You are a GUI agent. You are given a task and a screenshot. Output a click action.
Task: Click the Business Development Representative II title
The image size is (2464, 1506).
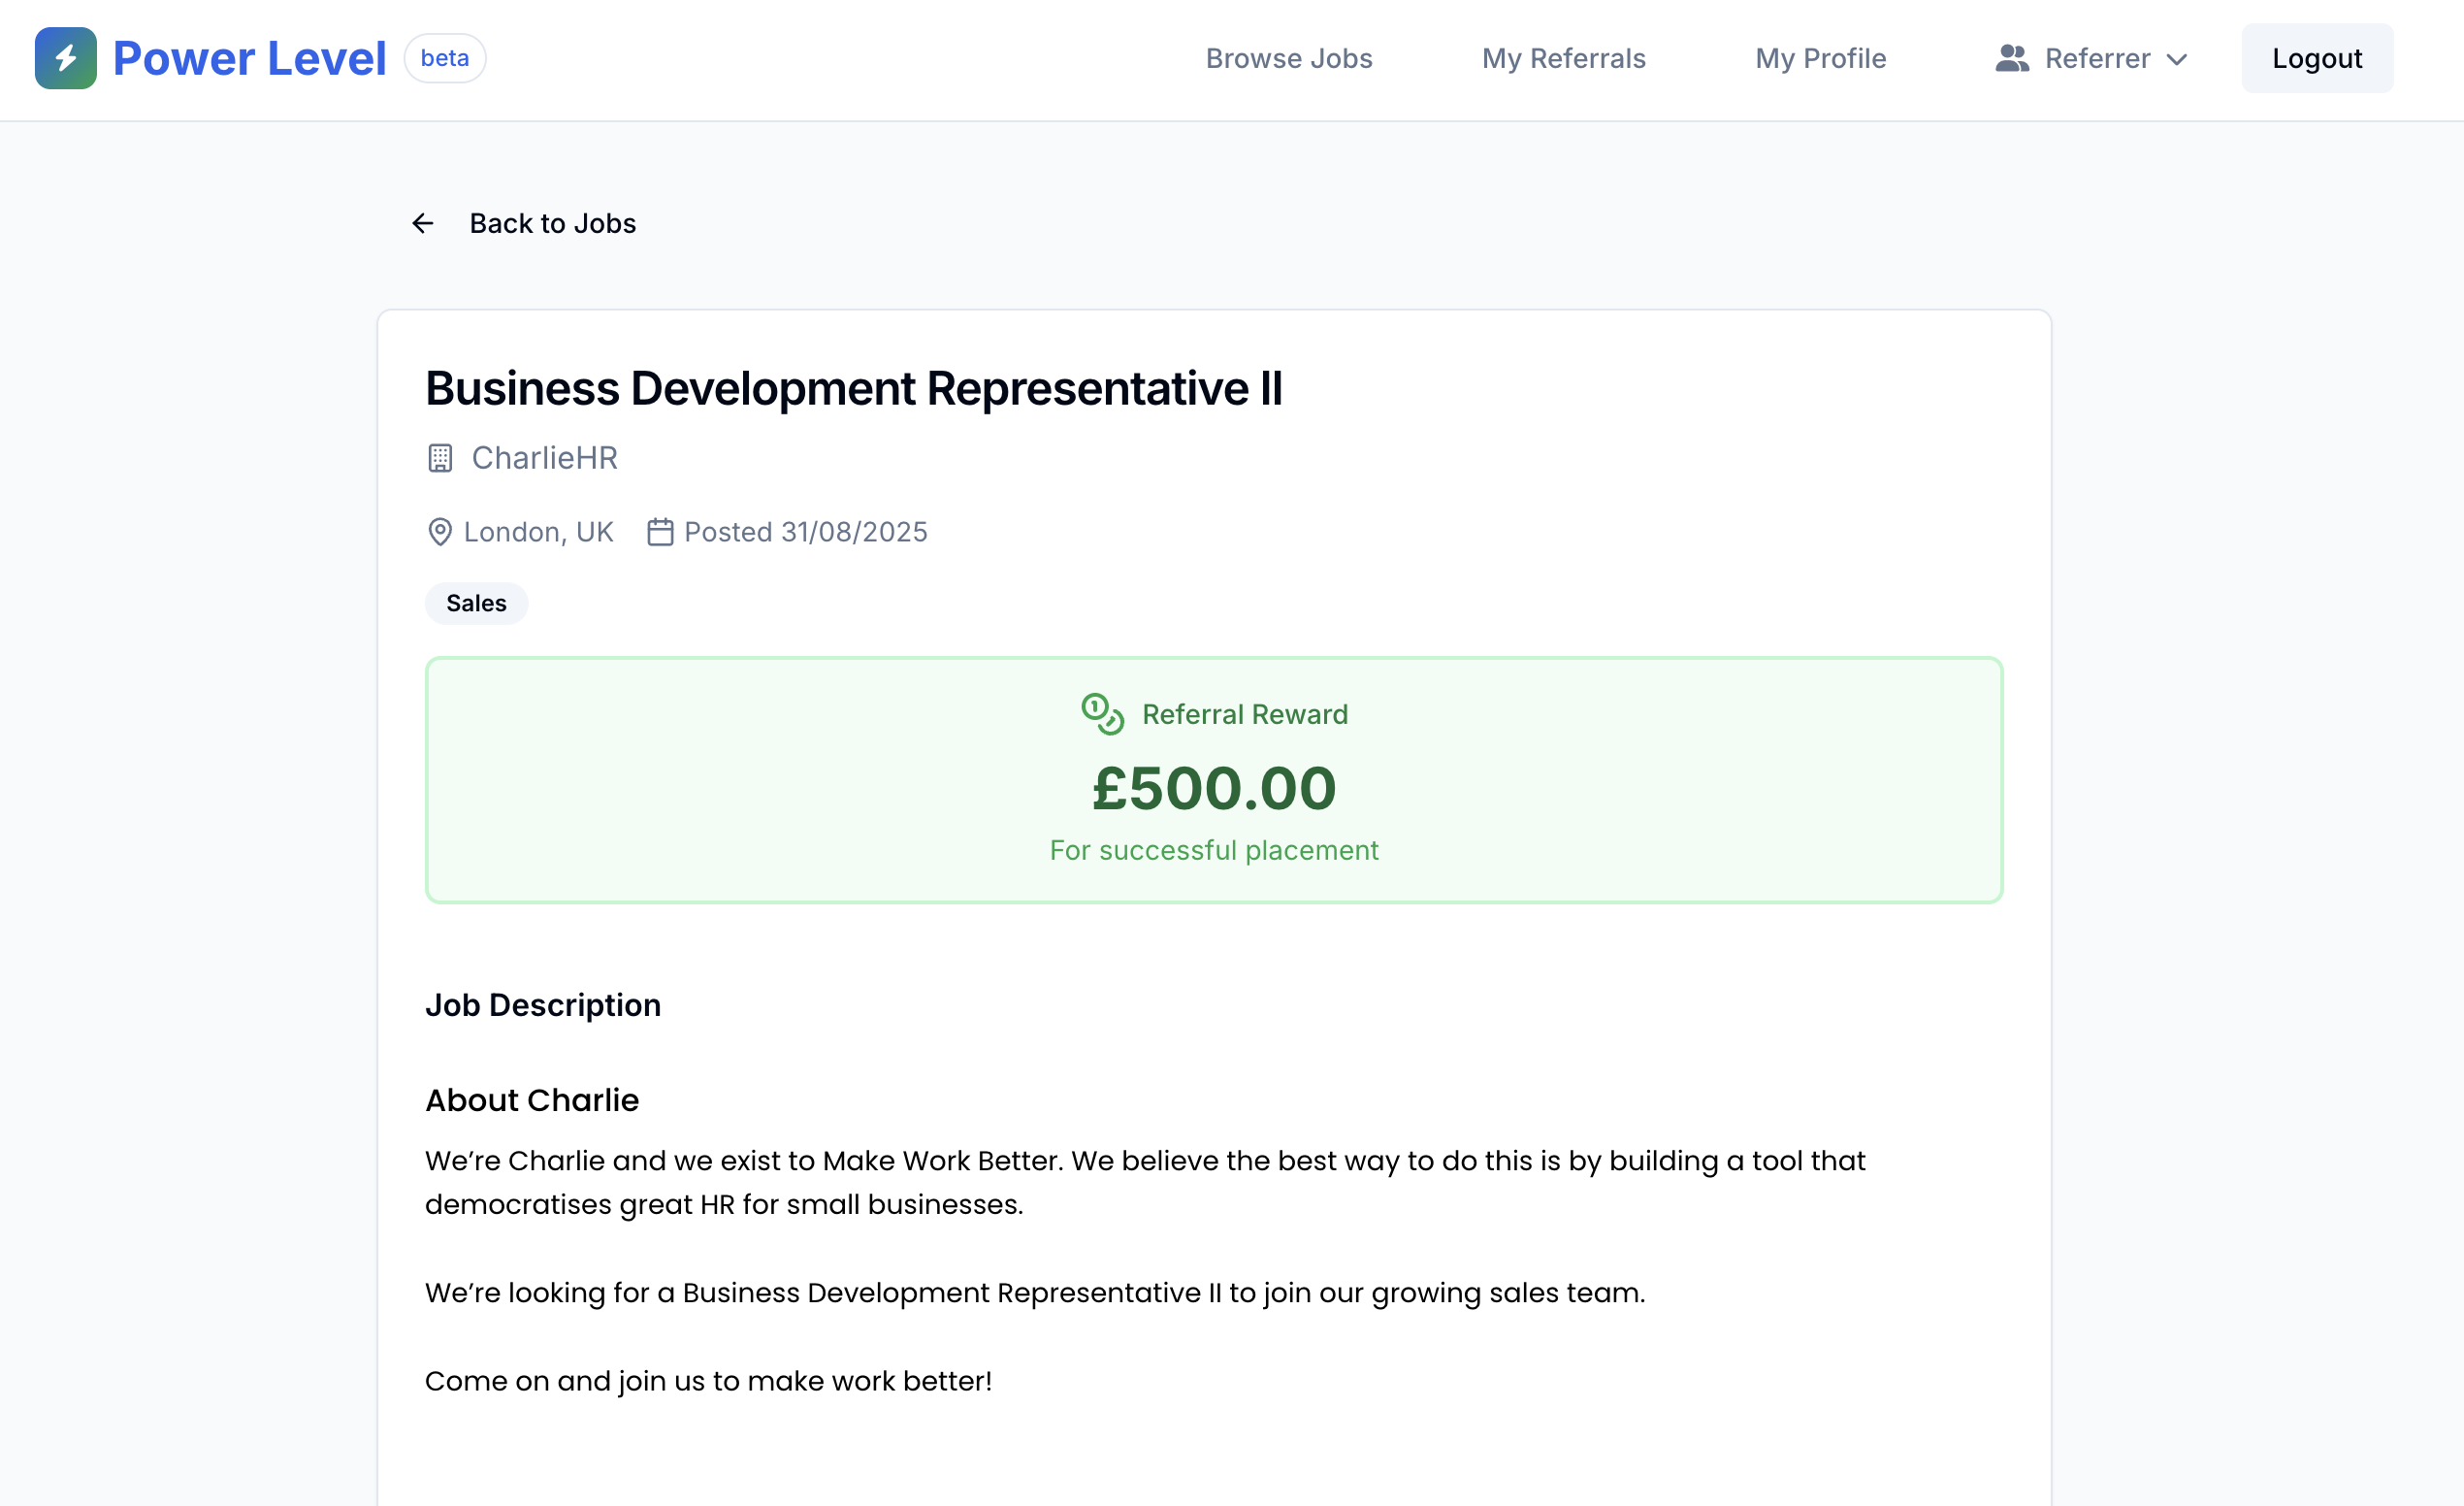[x=853, y=388]
